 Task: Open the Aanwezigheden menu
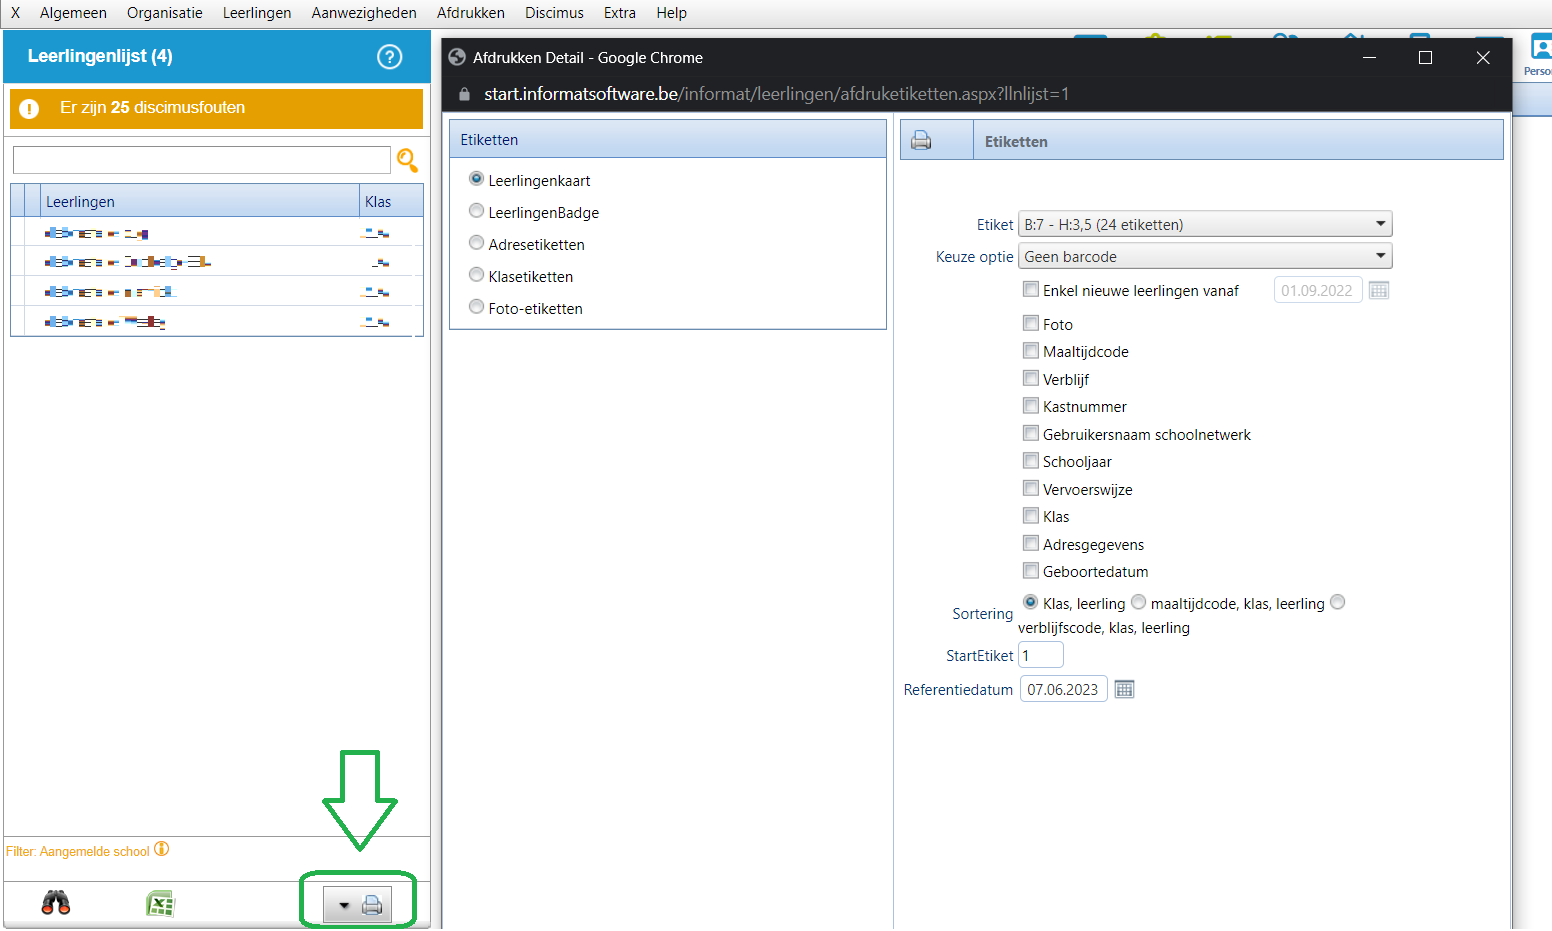364,13
